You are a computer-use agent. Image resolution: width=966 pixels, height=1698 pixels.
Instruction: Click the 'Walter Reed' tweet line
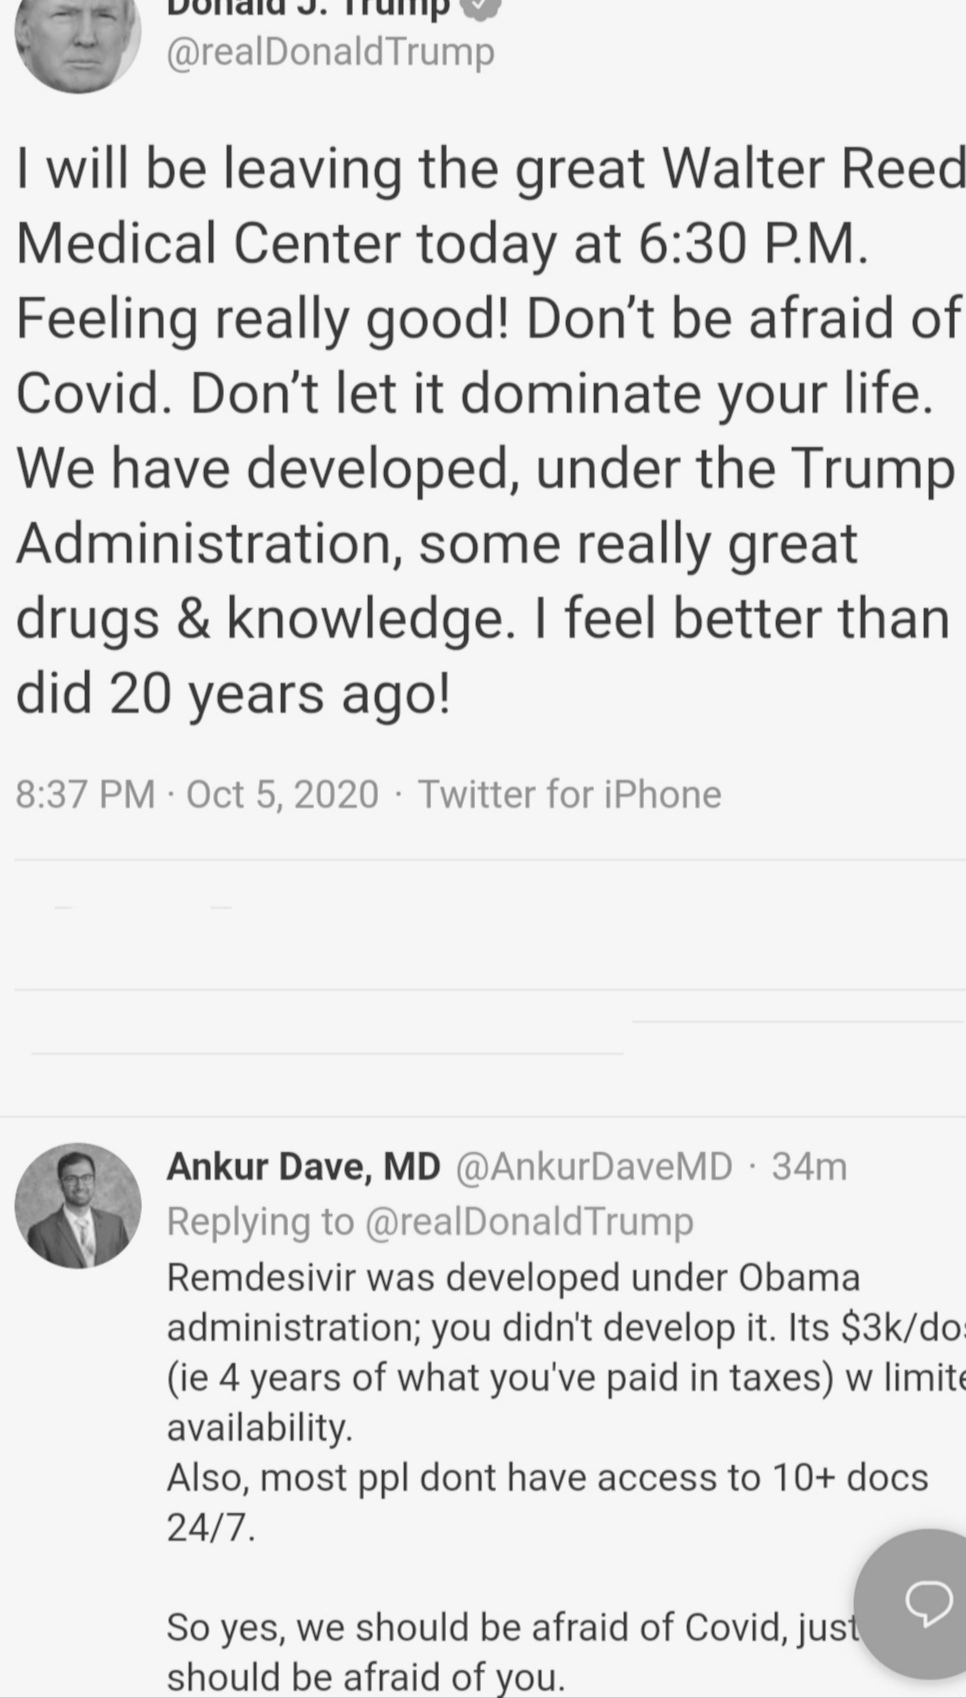(490, 168)
